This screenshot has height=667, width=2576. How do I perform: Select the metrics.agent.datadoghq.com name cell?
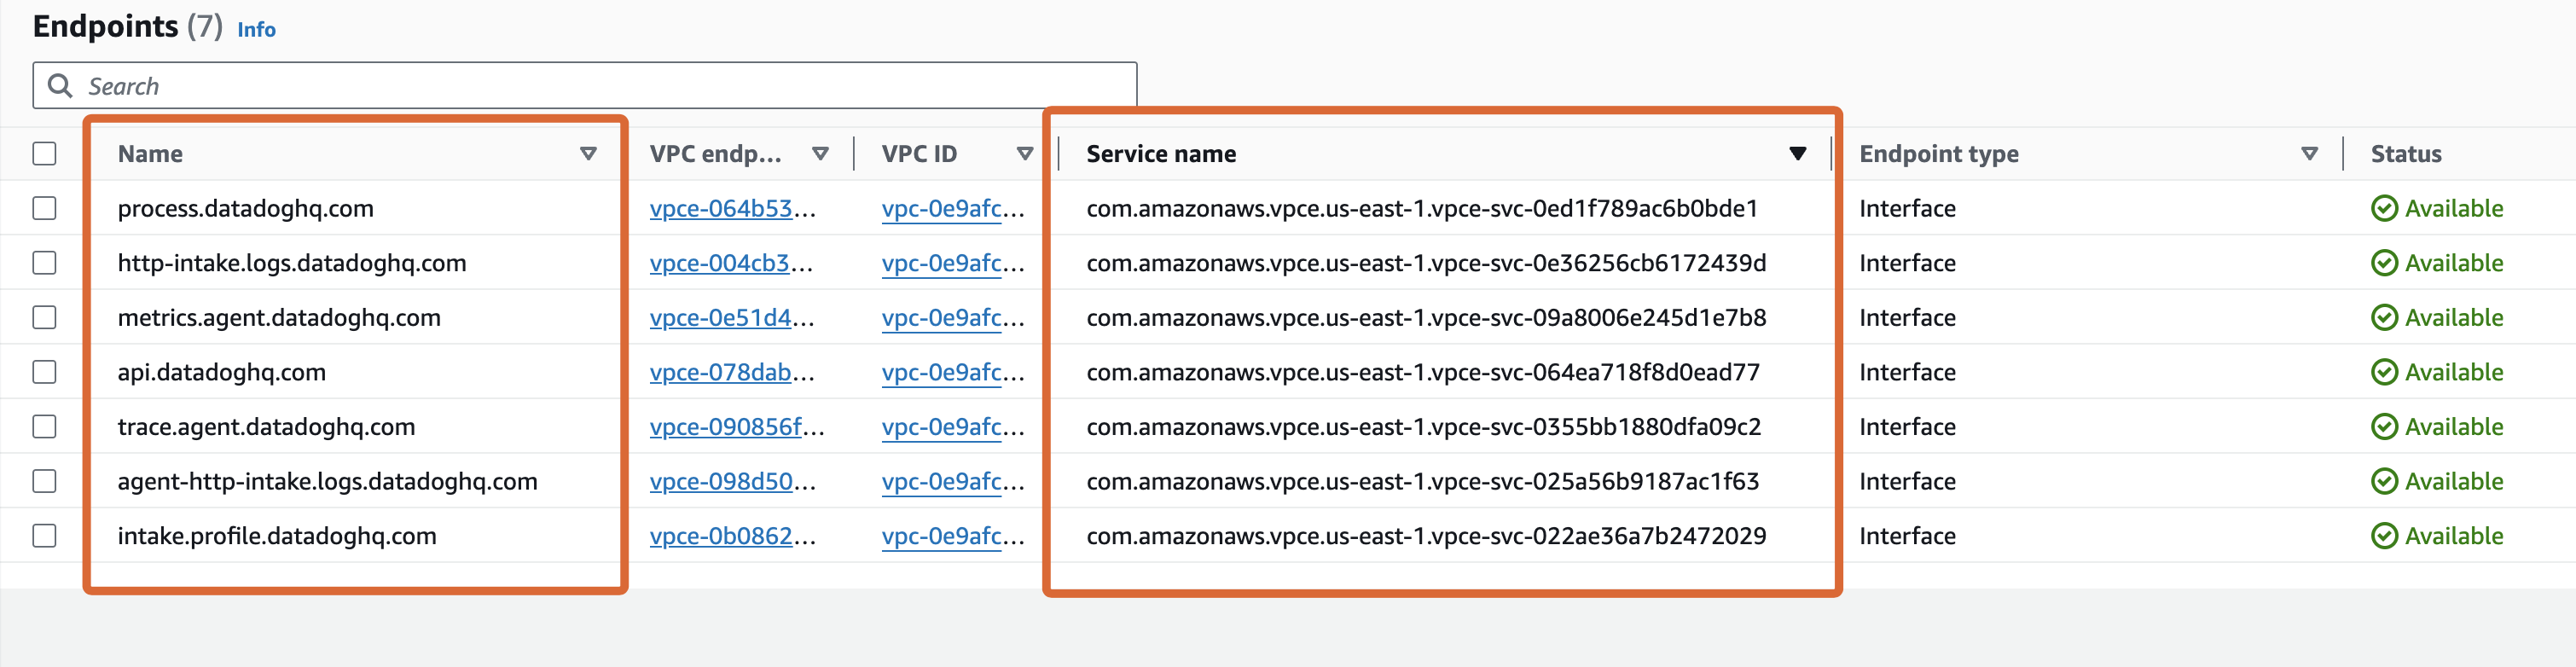(x=279, y=317)
